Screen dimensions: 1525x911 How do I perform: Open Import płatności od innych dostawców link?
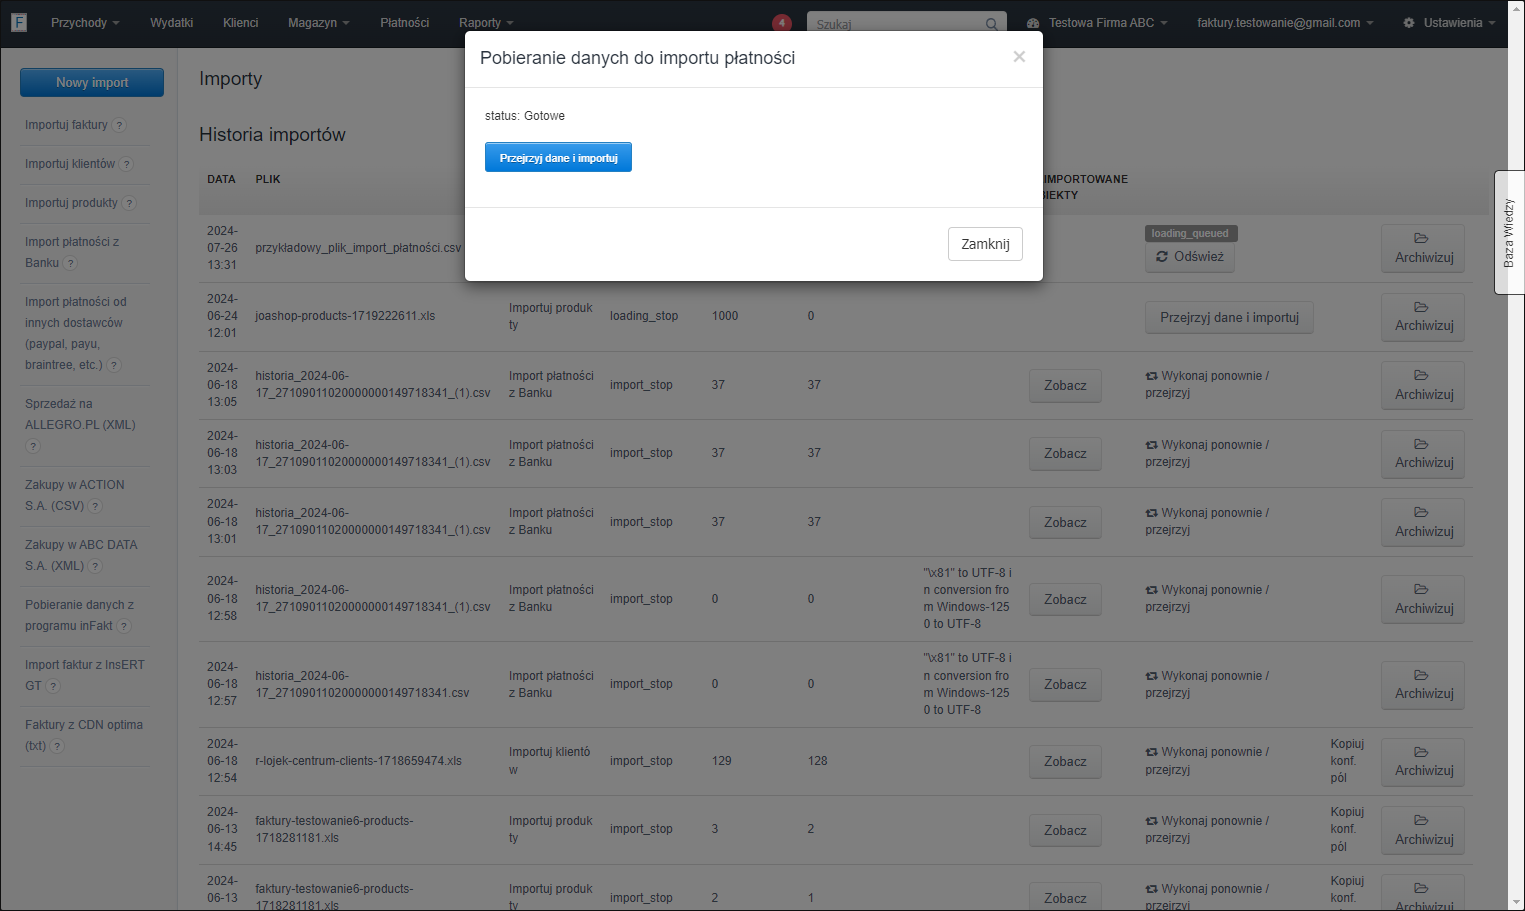point(75,333)
